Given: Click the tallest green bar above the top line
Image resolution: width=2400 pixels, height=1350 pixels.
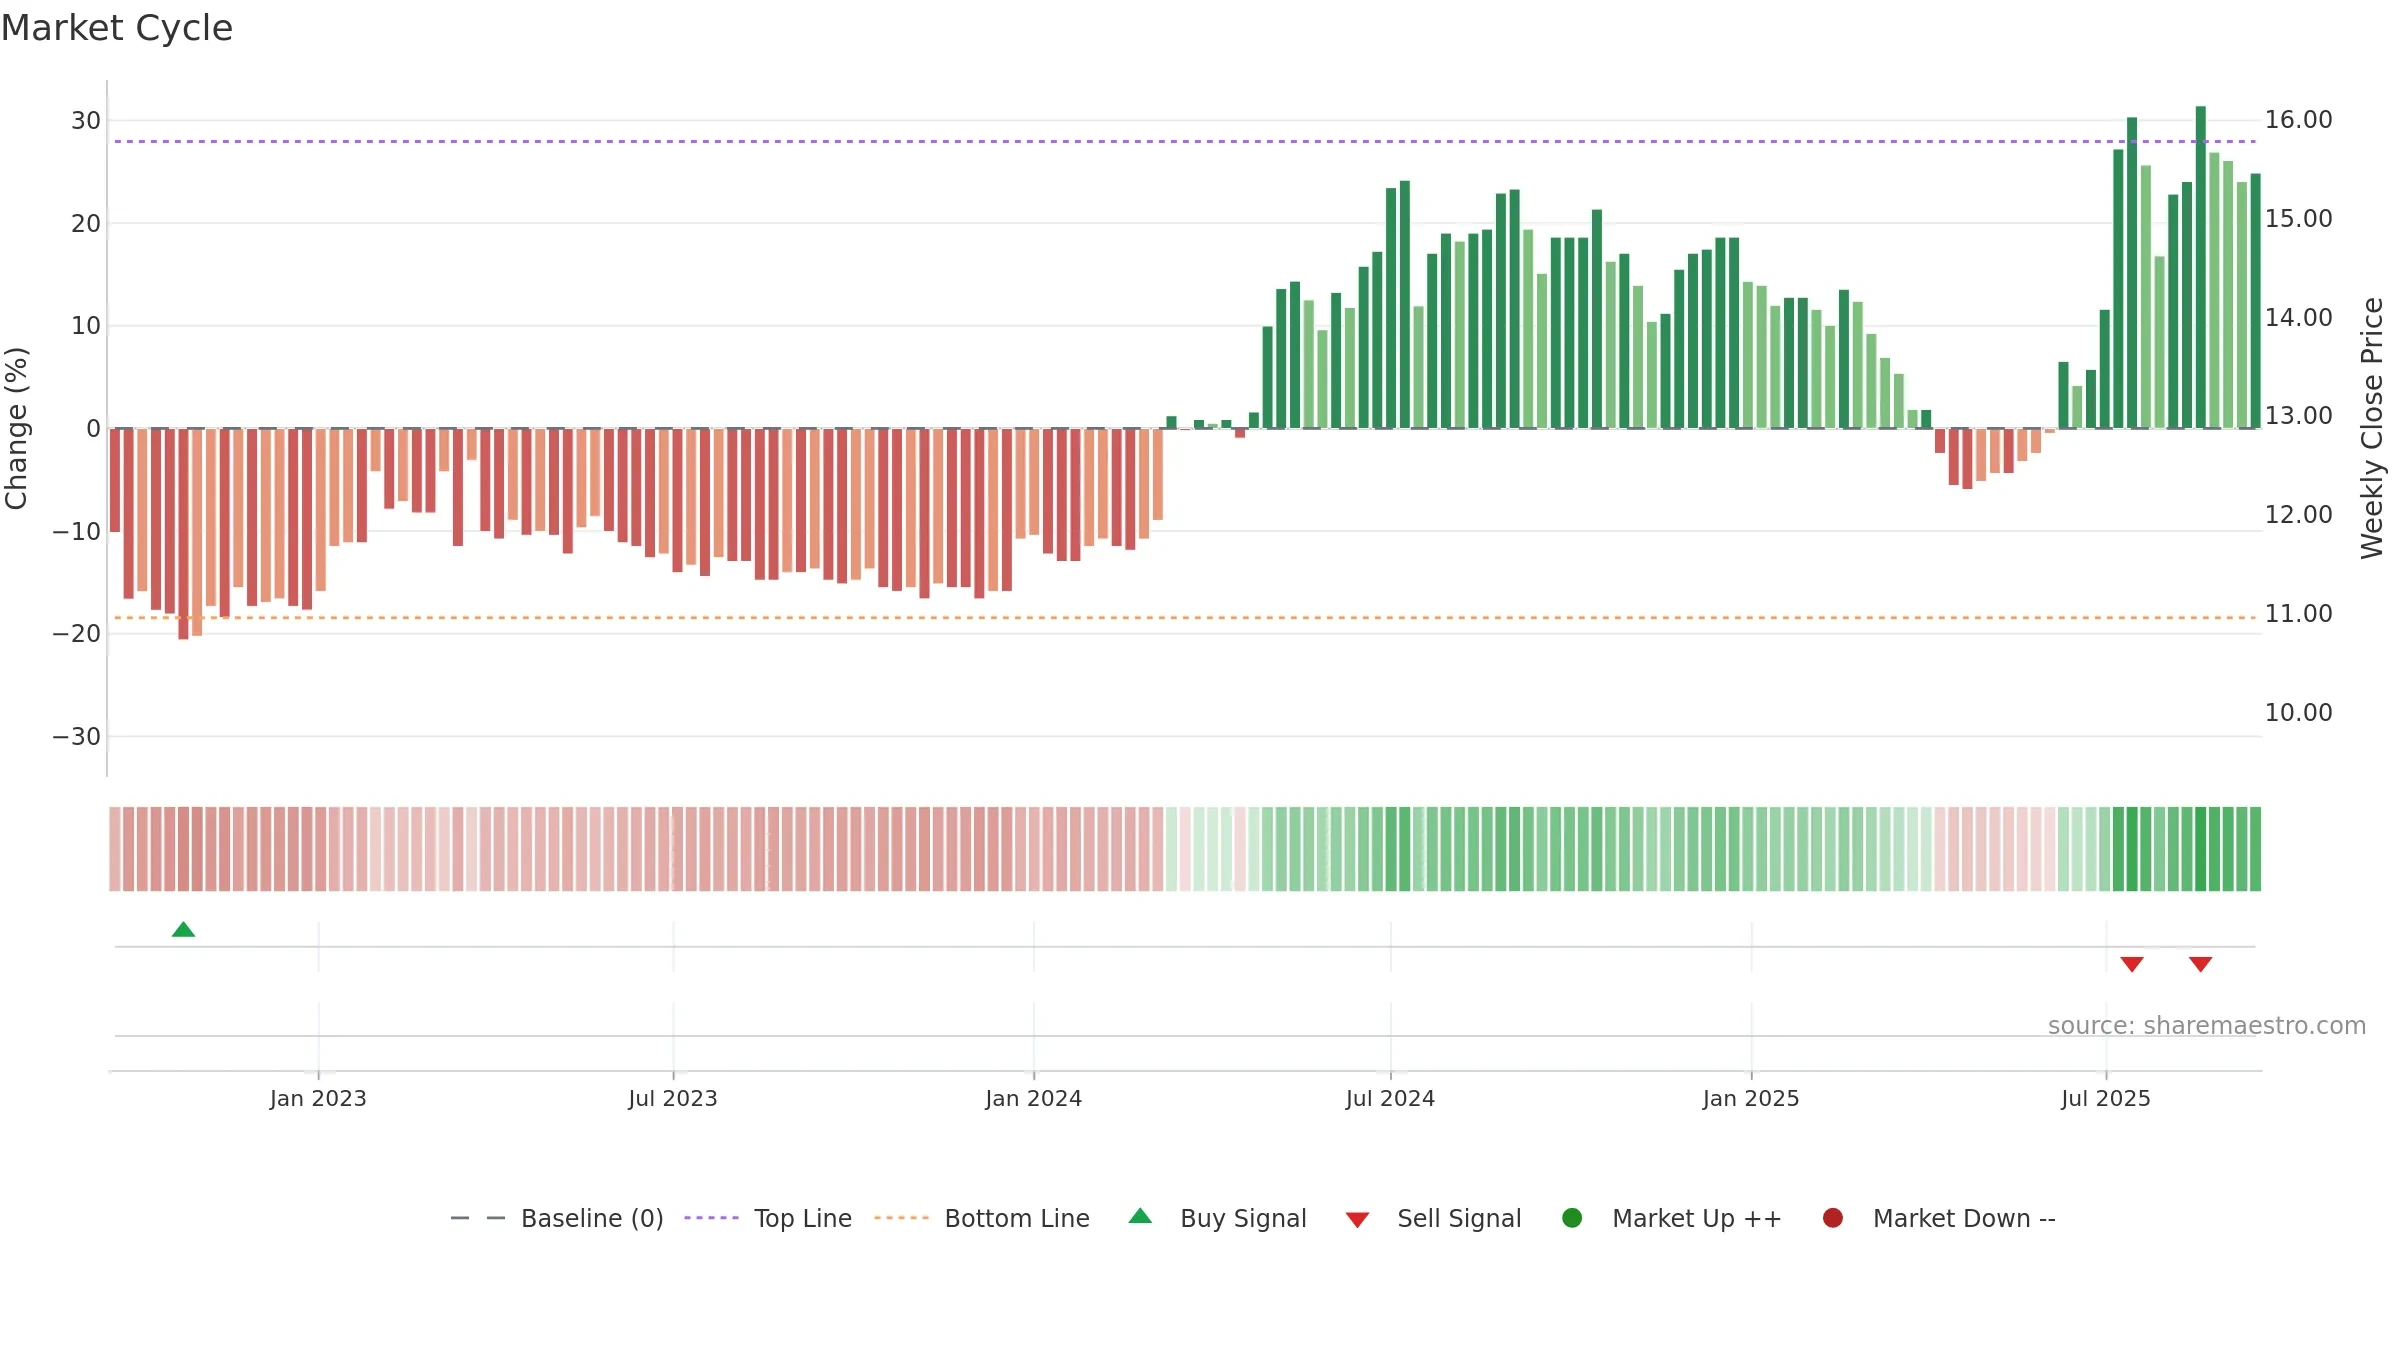Looking at the screenshot, I should [2201, 267].
